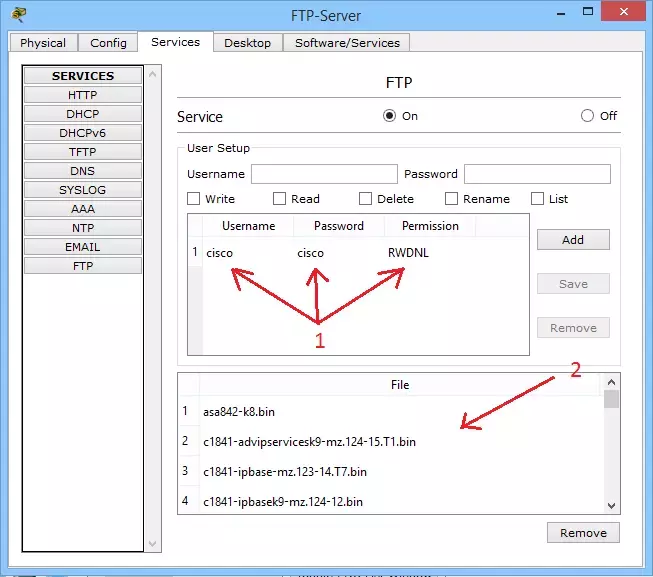
Task: Turn the FTP service Off
Action: (587, 116)
